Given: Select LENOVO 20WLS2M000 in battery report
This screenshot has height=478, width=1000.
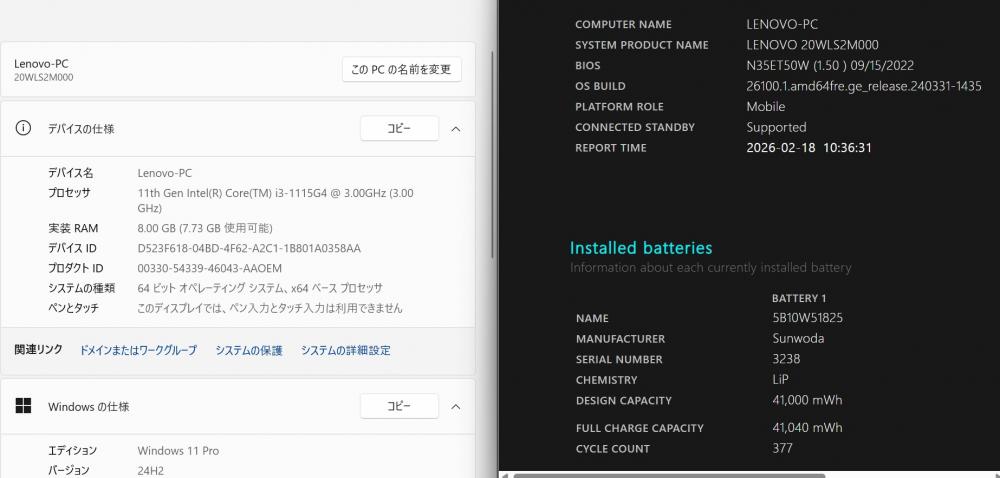Looking at the screenshot, I should (x=812, y=45).
